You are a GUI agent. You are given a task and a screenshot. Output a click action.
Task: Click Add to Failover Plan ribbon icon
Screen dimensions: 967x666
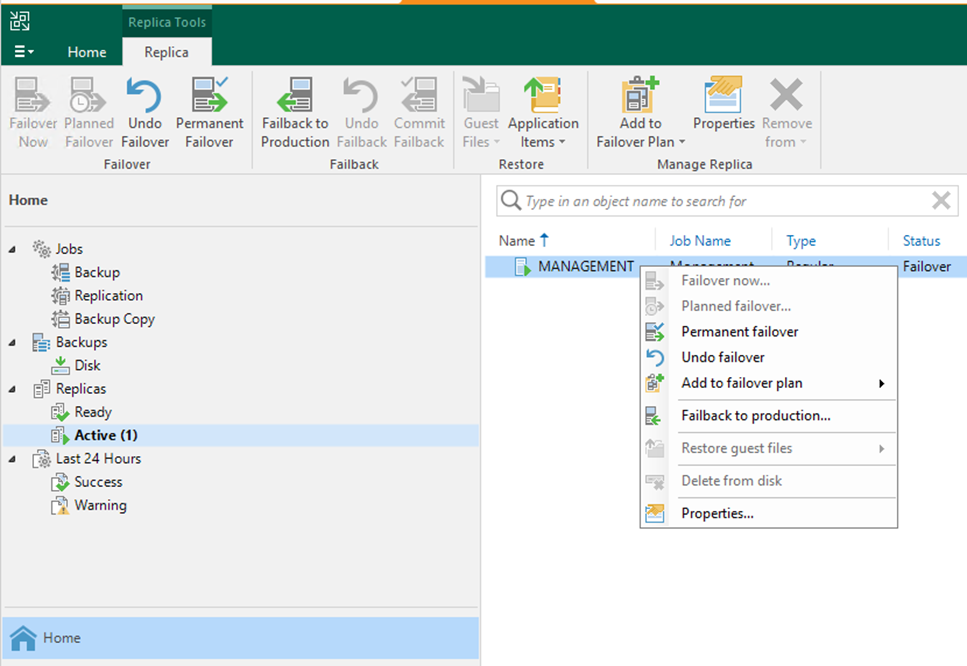pos(640,98)
